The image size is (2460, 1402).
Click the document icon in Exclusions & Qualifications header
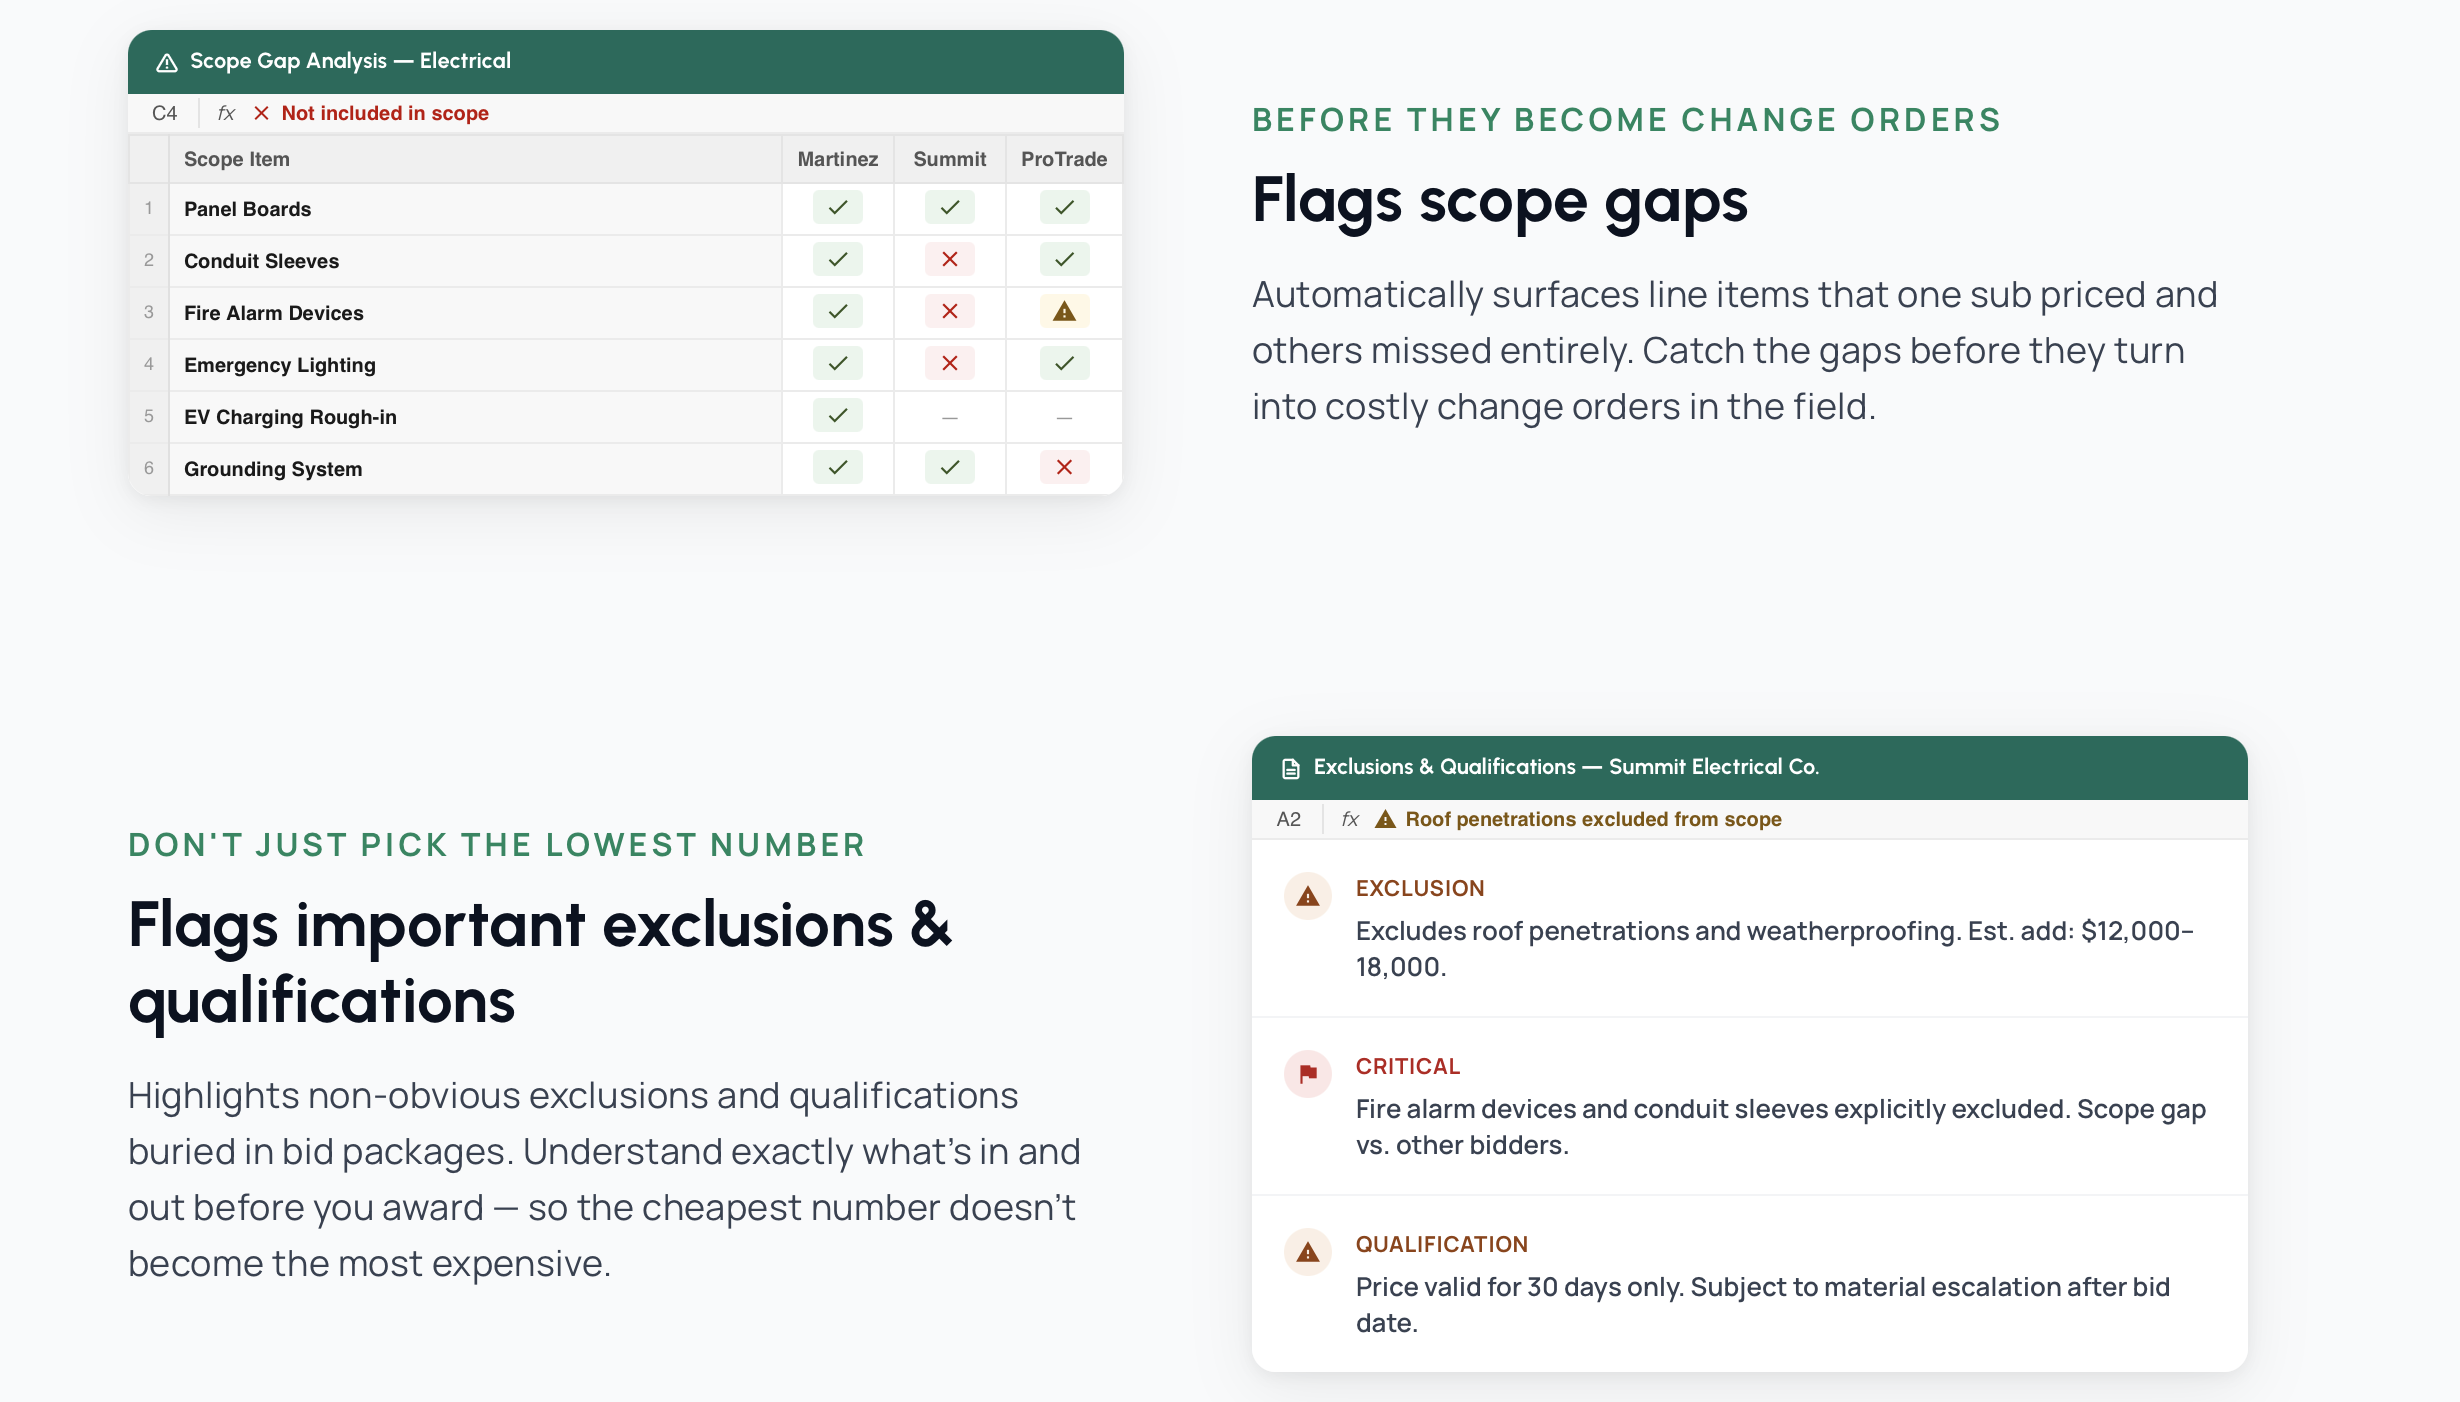pyautogui.click(x=1291, y=768)
